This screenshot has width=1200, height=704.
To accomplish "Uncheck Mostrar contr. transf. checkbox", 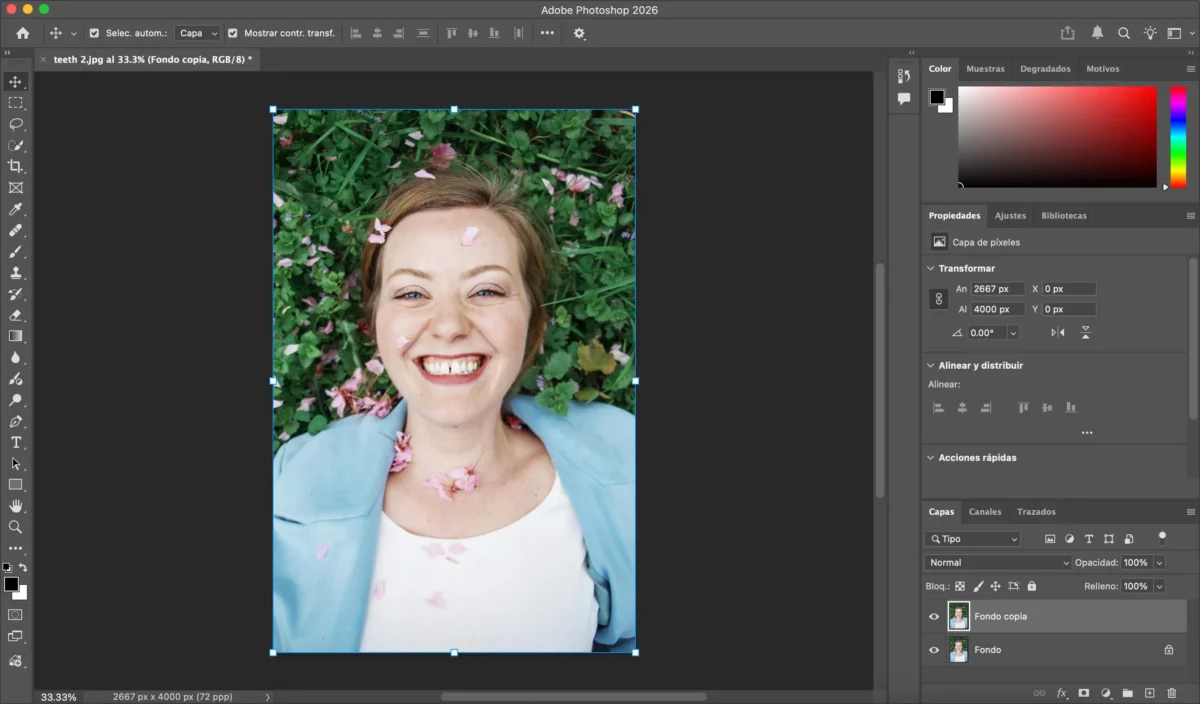I will pyautogui.click(x=233, y=33).
